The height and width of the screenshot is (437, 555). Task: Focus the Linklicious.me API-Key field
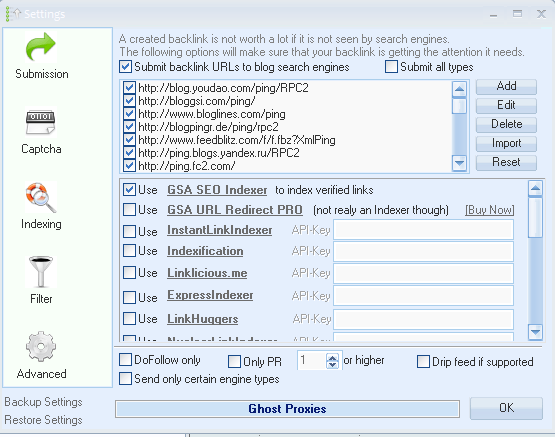click(x=423, y=273)
